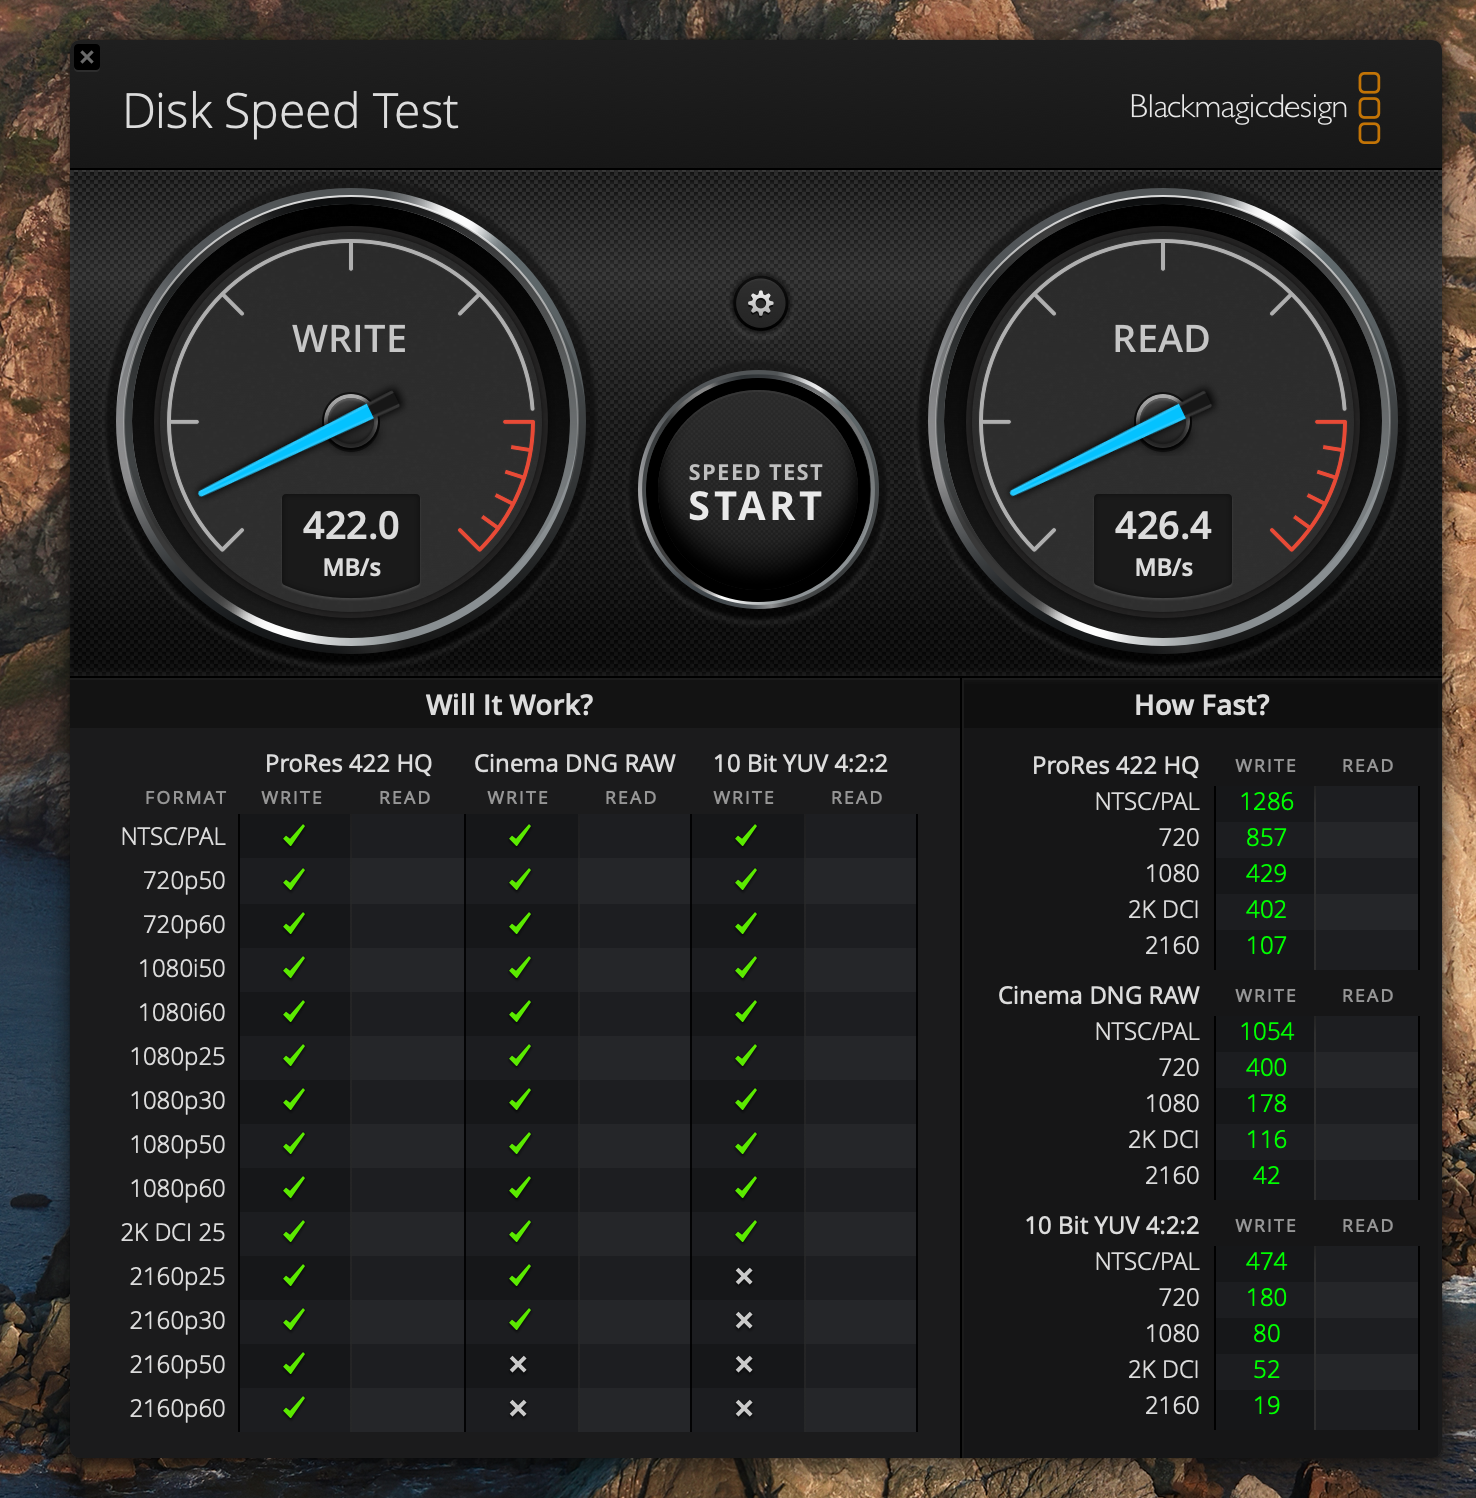Click the 10 Bit YUV 1080 write value 80
Viewport: 1476px width, 1498px height.
coord(1266,1334)
